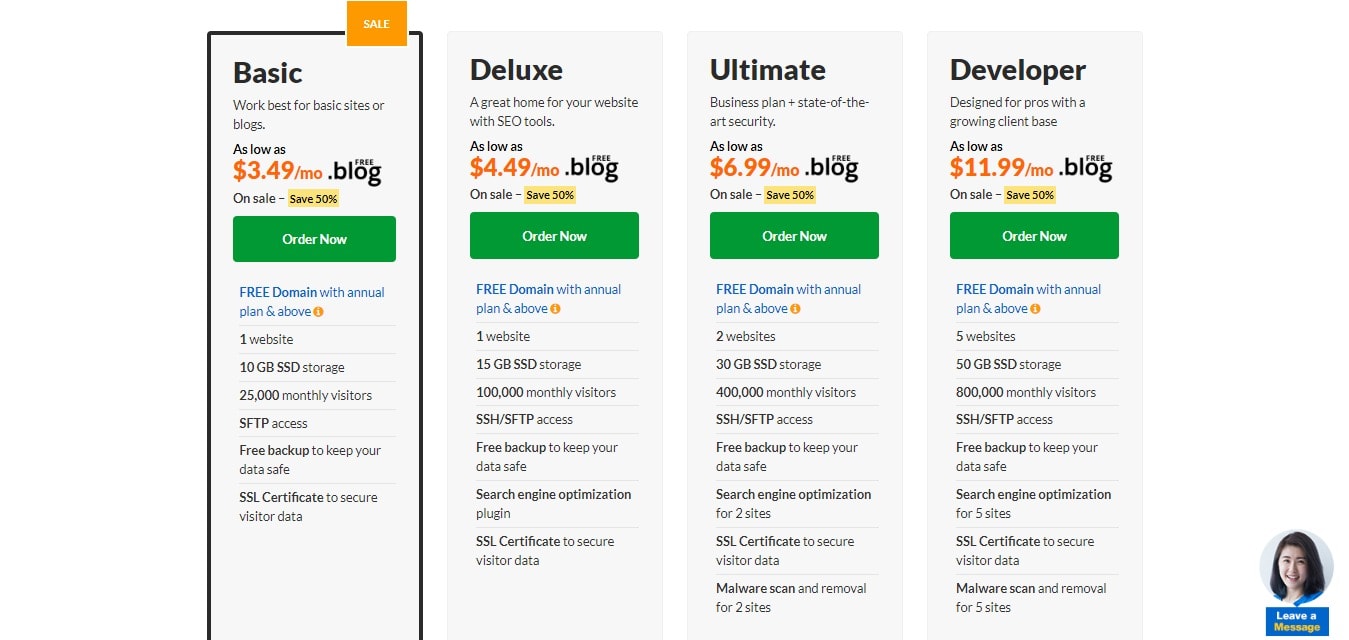Click the free .blog logo under Deluxe

[591, 168]
